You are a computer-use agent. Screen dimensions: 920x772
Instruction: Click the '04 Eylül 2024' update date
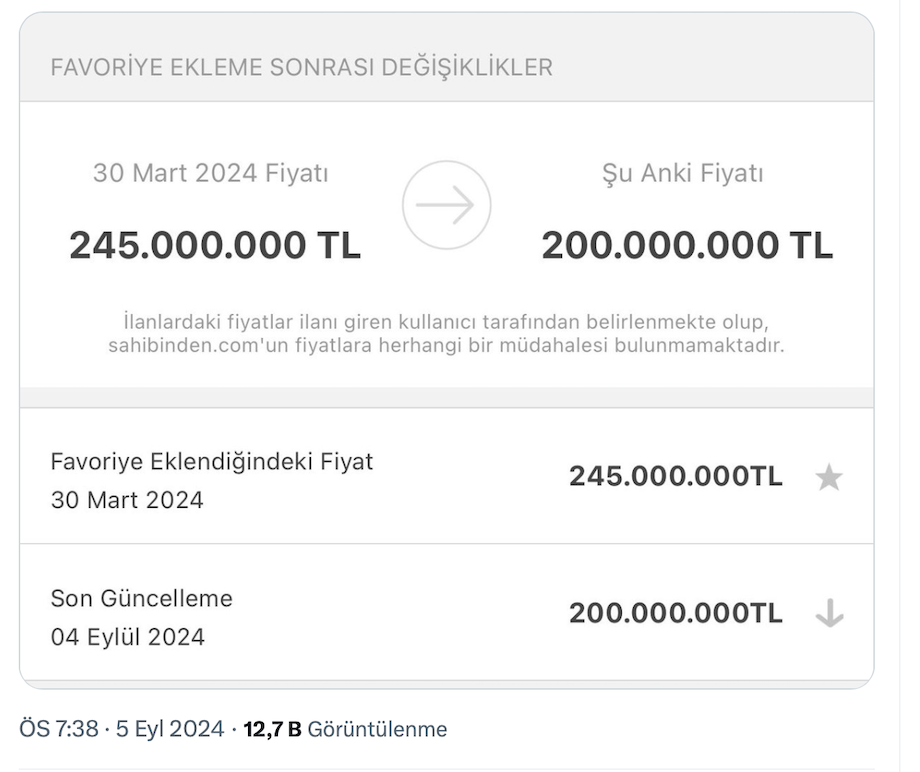pos(128,637)
